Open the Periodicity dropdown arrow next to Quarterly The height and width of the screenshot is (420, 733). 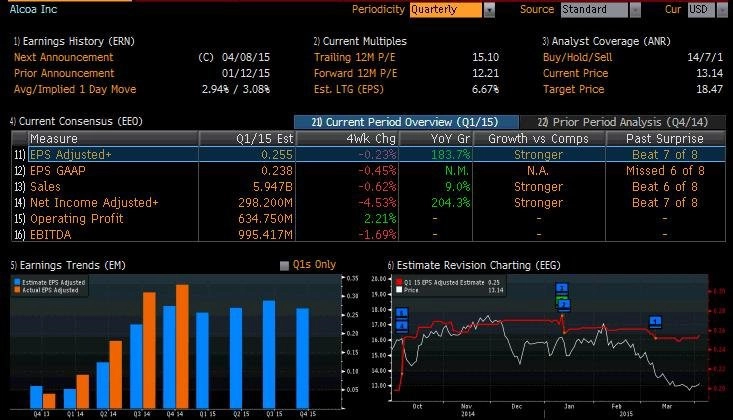click(x=489, y=10)
